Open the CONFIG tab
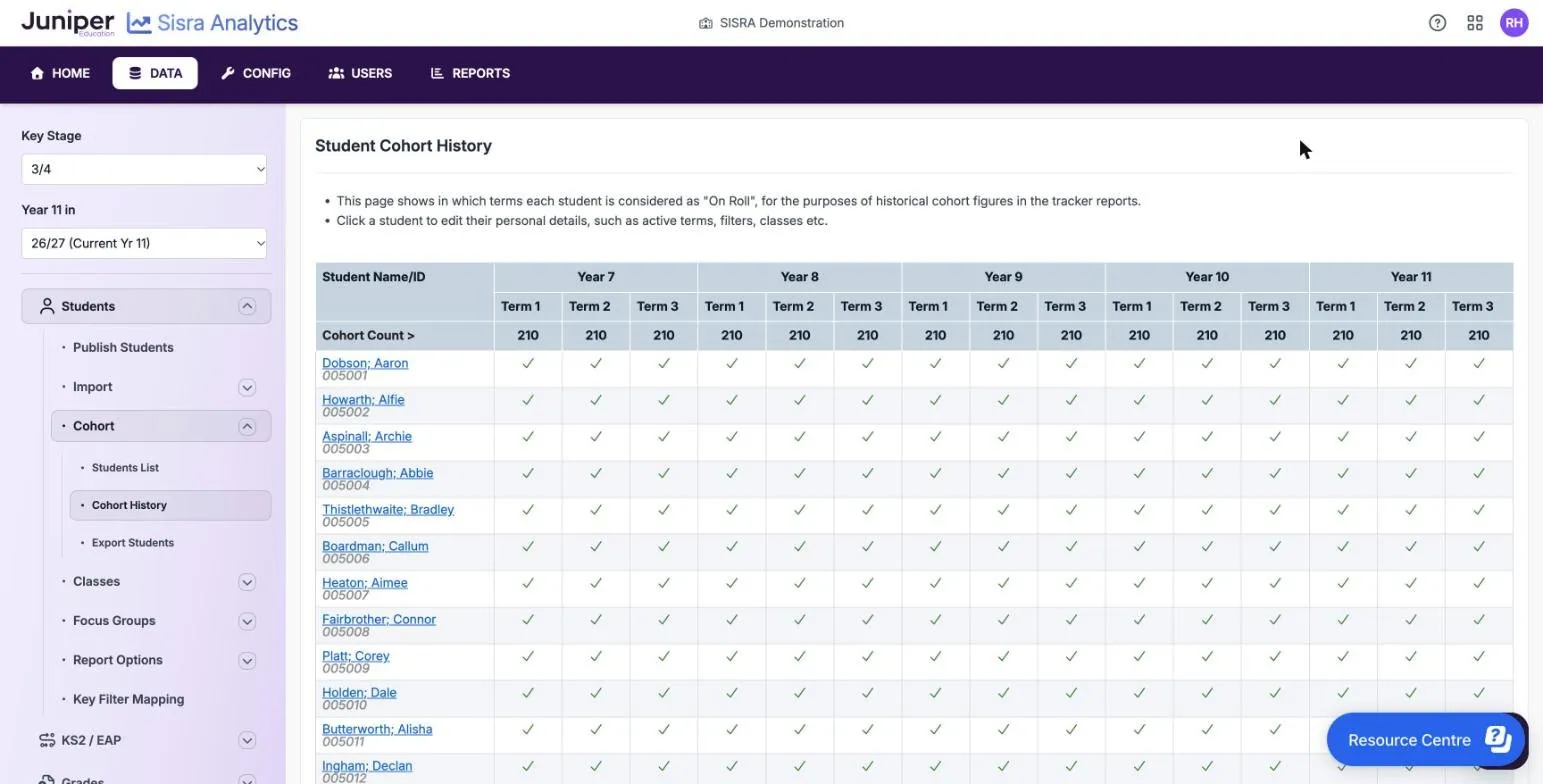1543x784 pixels. [x=256, y=73]
